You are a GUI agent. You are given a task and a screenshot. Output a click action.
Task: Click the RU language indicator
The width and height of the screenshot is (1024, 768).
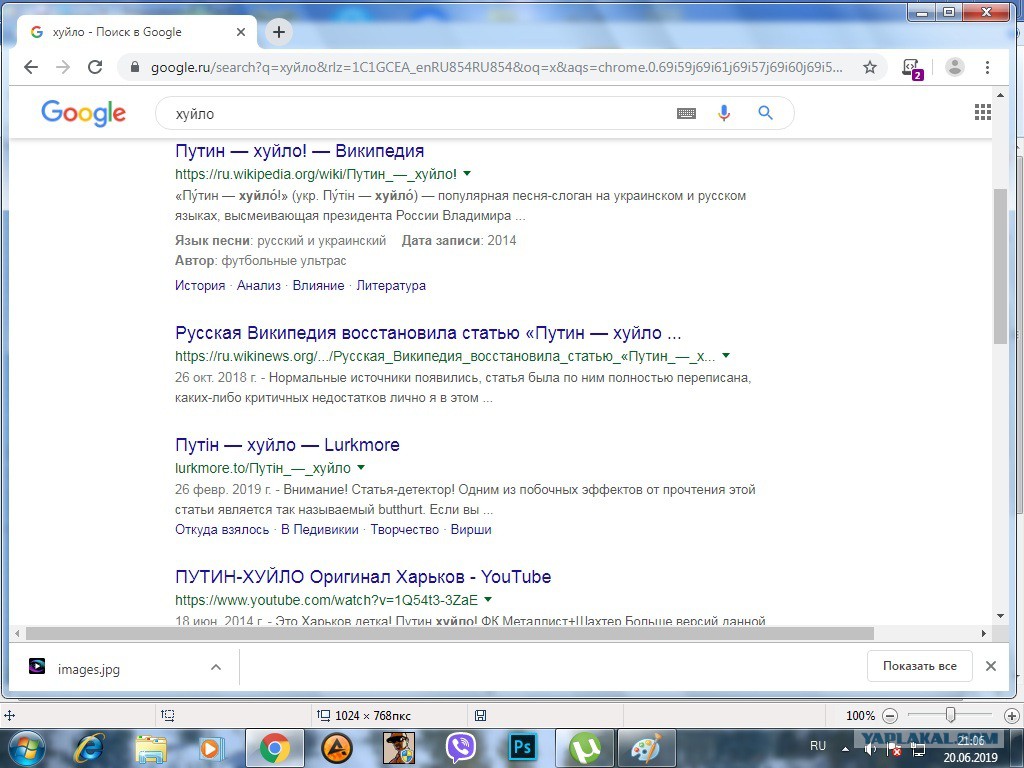click(818, 746)
